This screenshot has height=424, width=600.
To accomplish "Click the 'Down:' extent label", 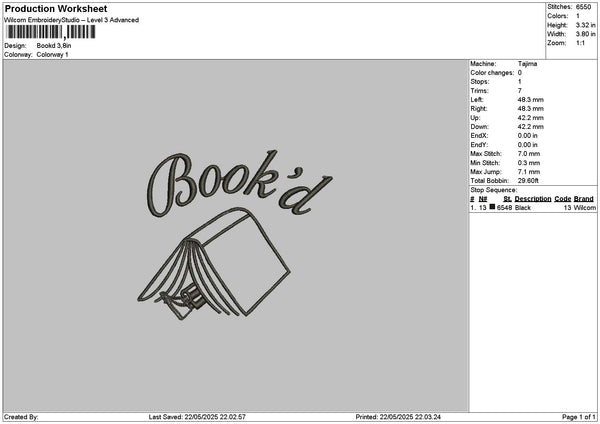I will pyautogui.click(x=479, y=127).
